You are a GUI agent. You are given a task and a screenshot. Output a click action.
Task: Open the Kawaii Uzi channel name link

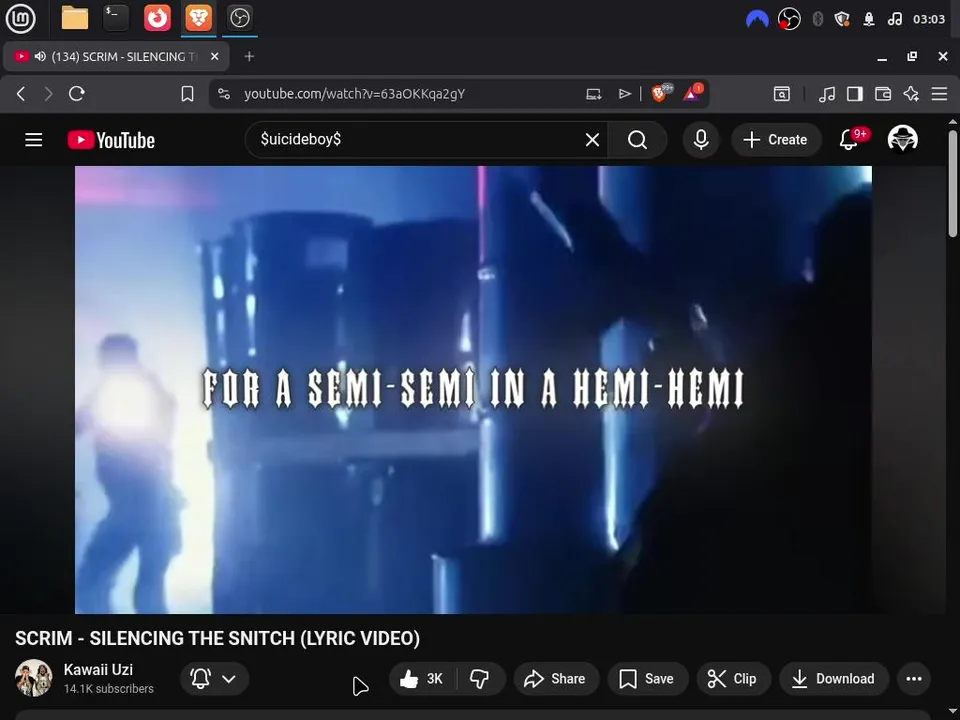[98, 669]
